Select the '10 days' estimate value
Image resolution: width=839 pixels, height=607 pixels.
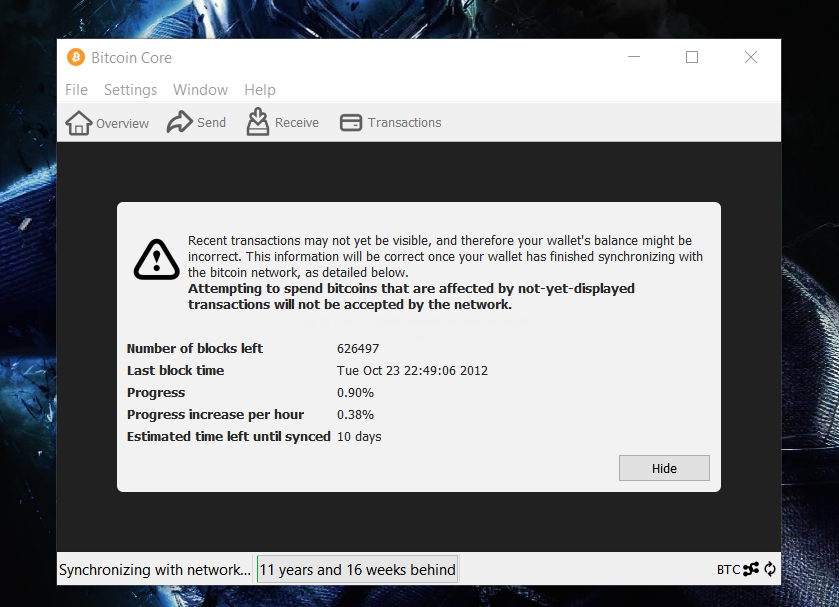(x=359, y=437)
